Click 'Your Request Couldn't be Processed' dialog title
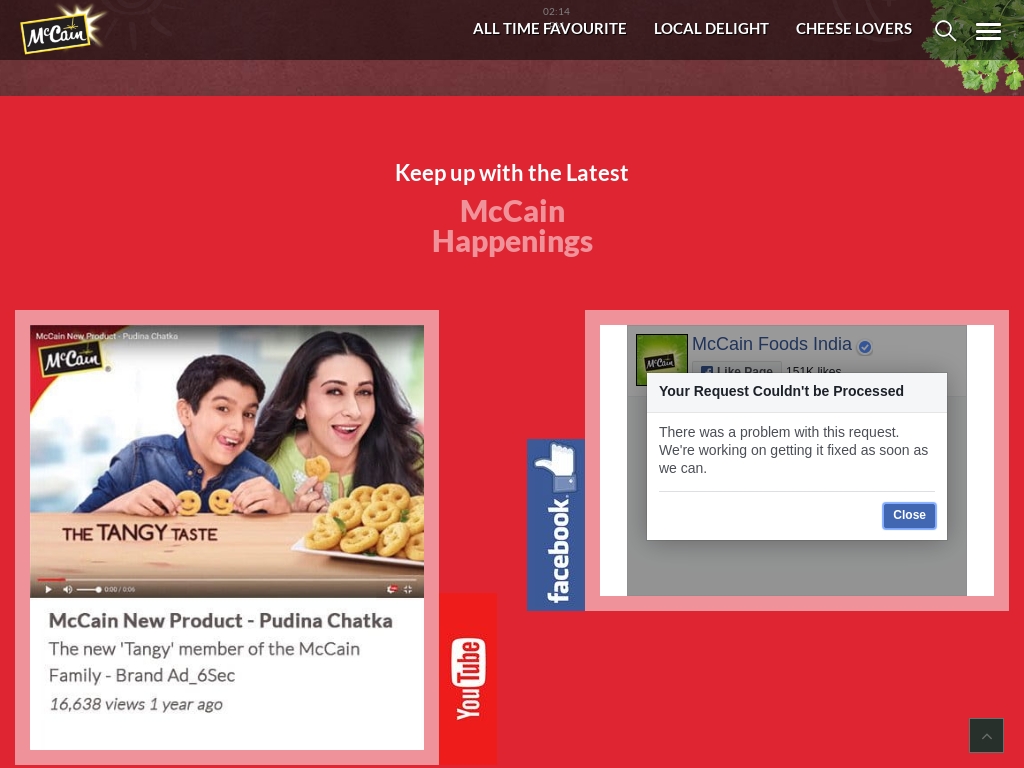 click(781, 391)
